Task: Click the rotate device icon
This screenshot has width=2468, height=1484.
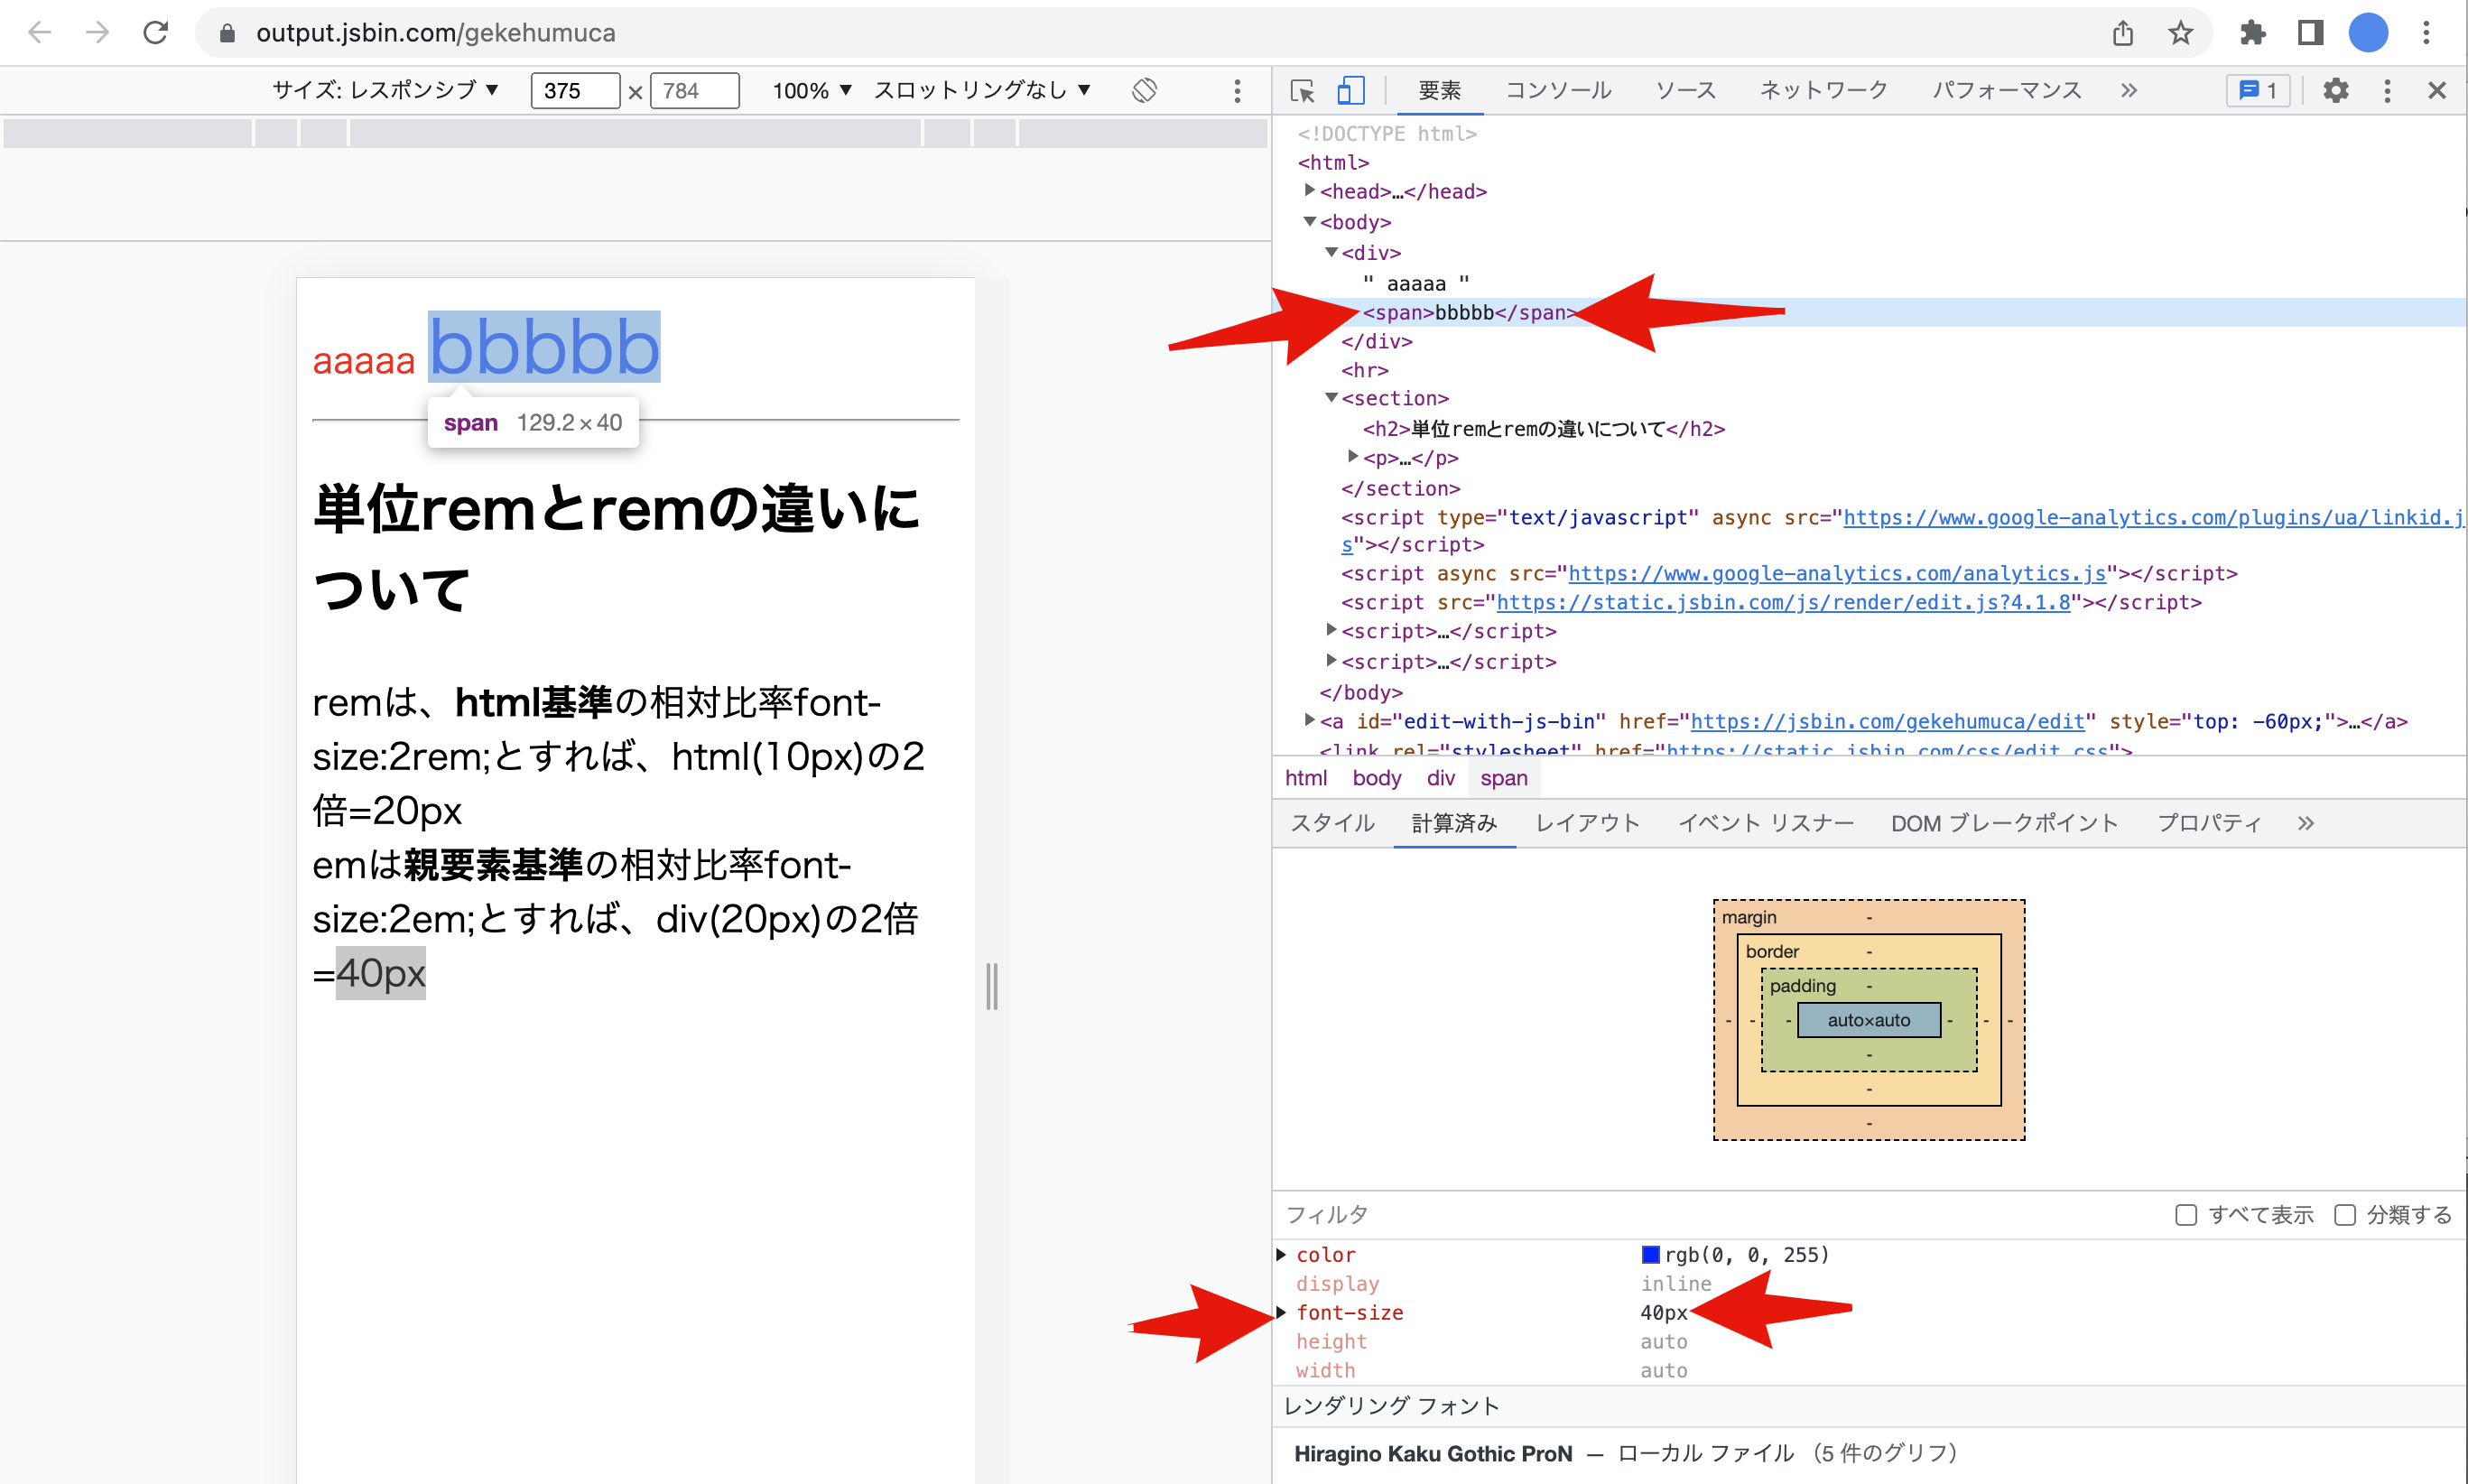Action: (x=1144, y=90)
